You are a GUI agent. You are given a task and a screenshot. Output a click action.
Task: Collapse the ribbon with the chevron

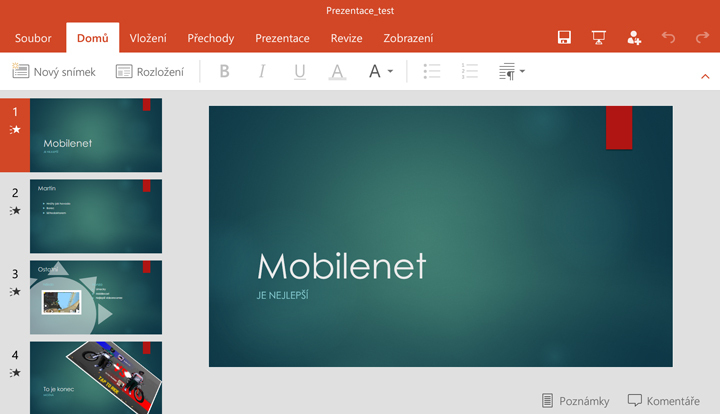(x=705, y=77)
